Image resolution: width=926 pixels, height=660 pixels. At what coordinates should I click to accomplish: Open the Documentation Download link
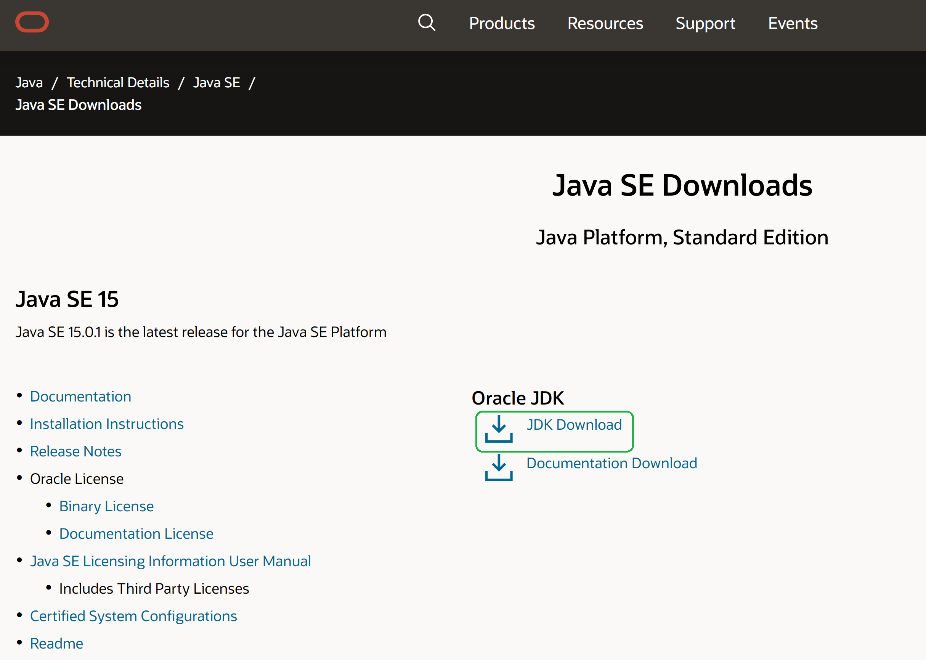[612, 463]
